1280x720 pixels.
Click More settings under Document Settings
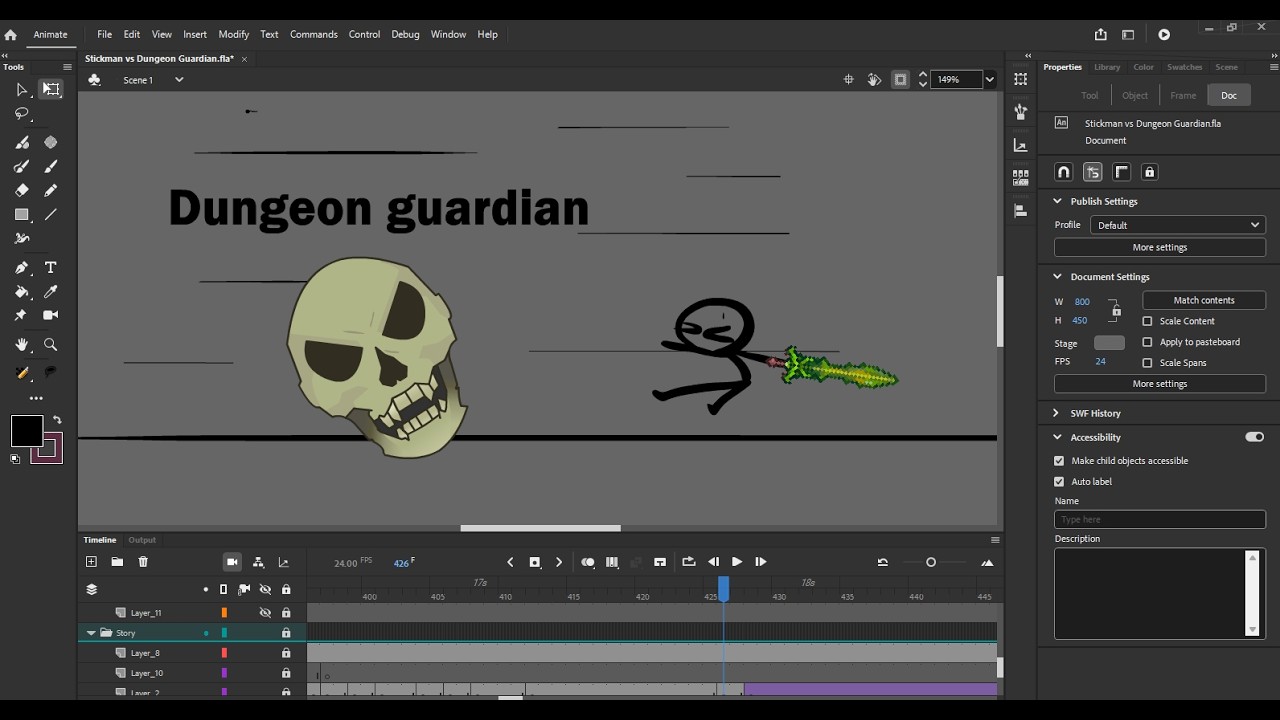[1160, 384]
